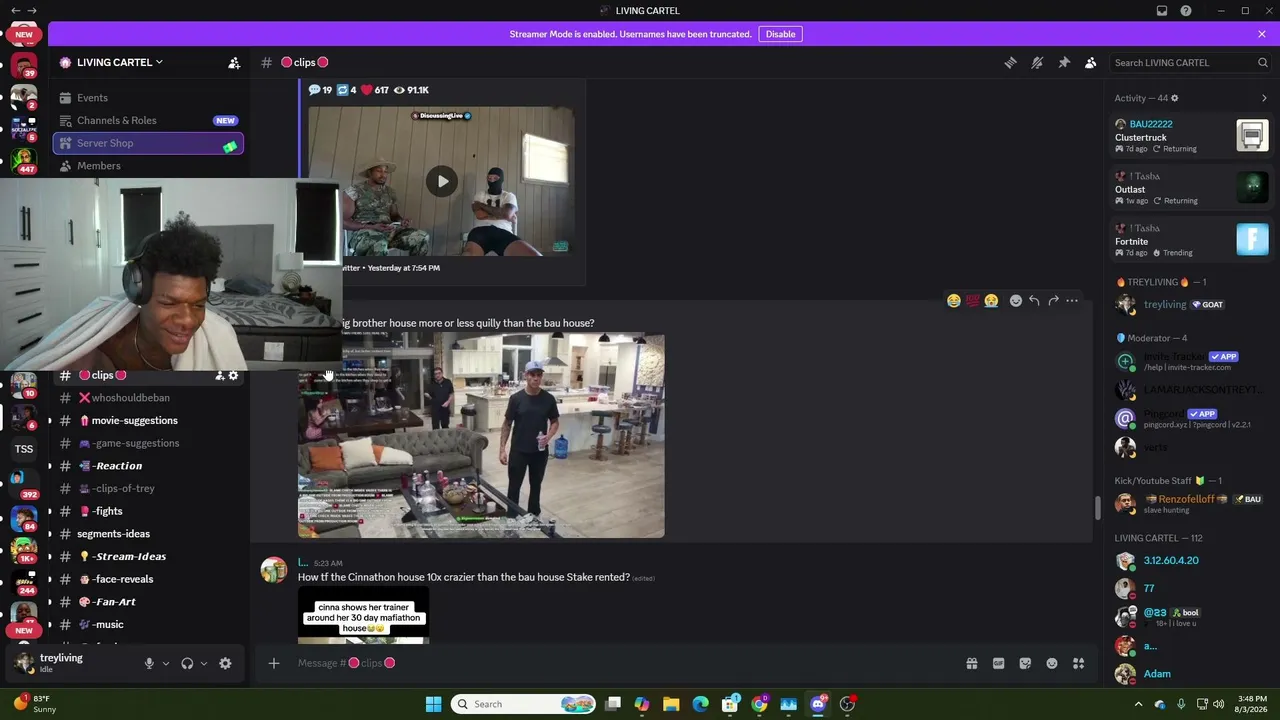This screenshot has width=1280, height=720.
Task: Open headphone output options arrow
Action: click(204, 663)
